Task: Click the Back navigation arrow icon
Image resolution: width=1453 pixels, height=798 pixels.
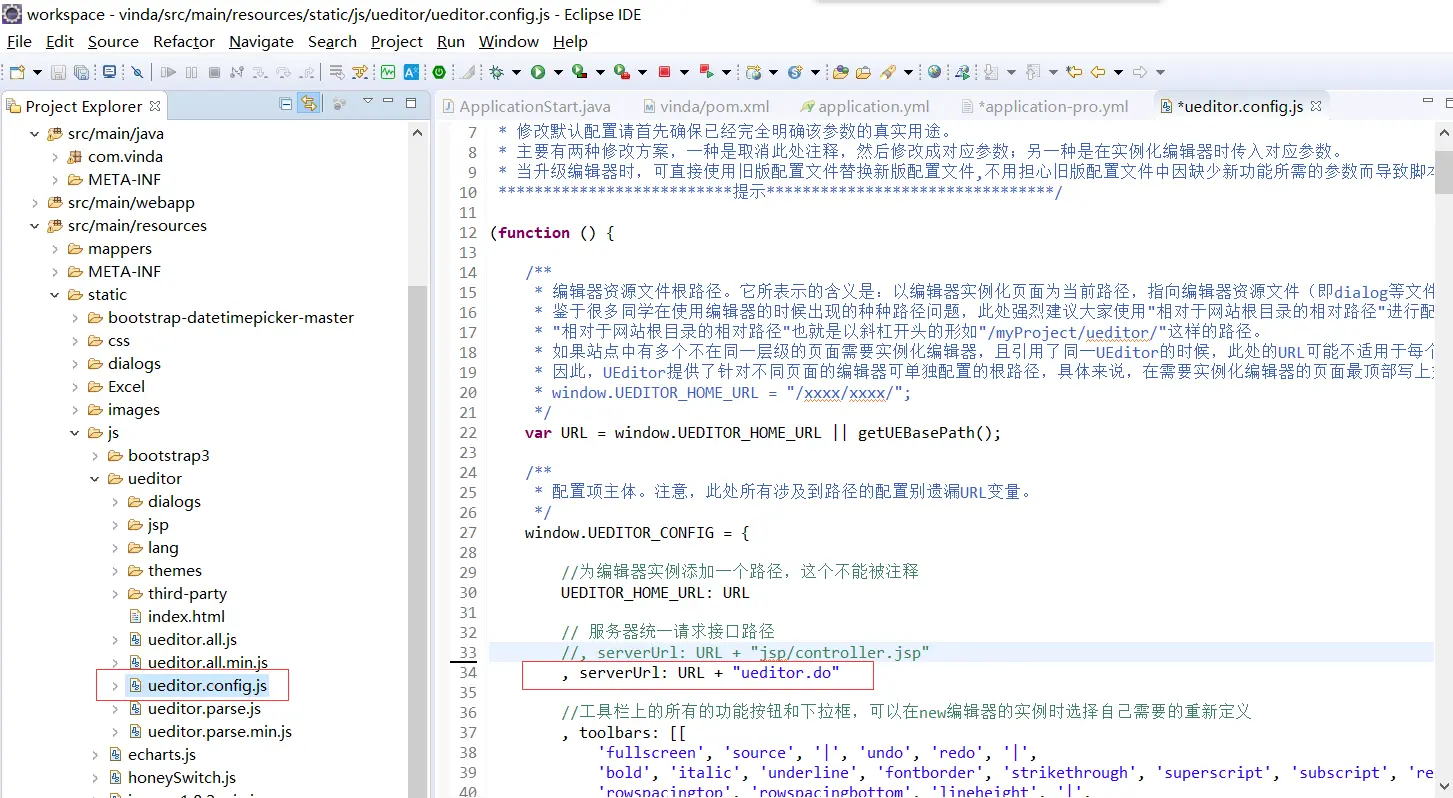Action: coord(1098,72)
